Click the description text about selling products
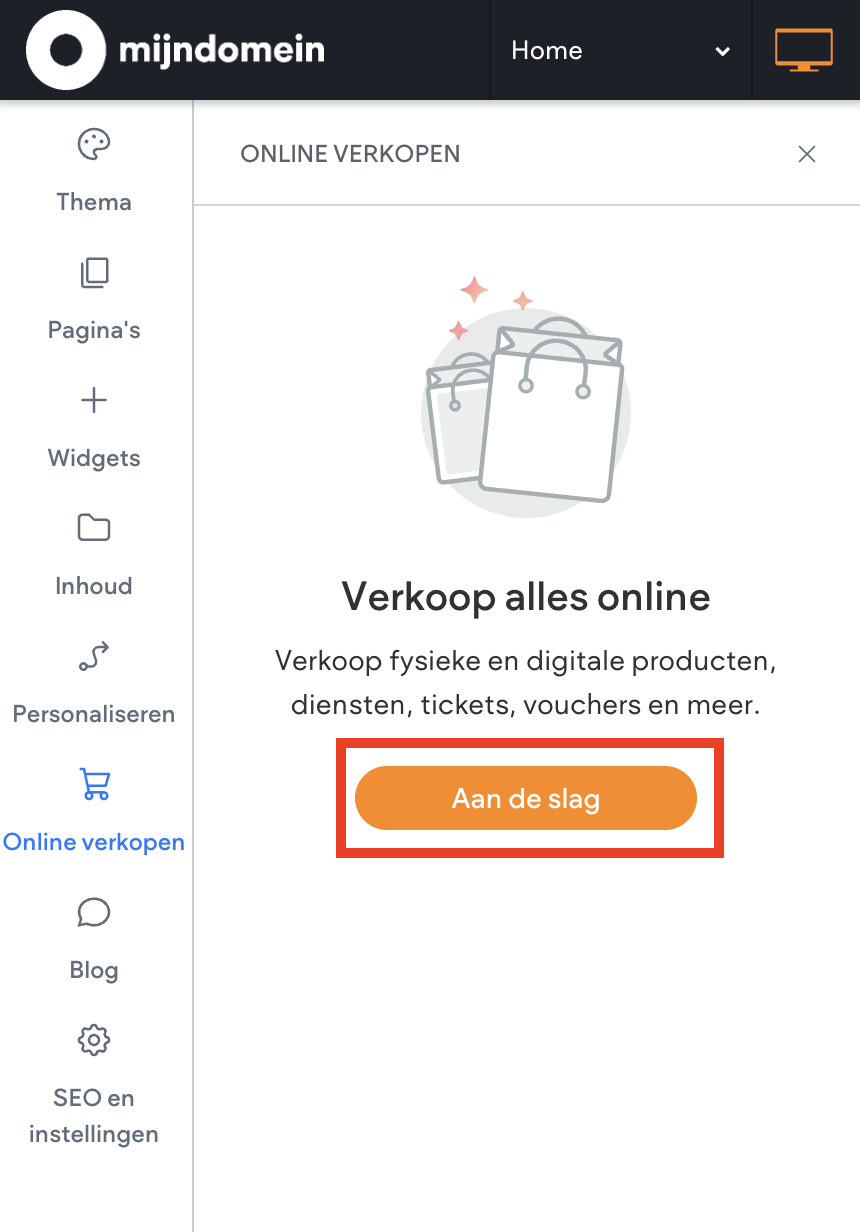 (x=526, y=683)
